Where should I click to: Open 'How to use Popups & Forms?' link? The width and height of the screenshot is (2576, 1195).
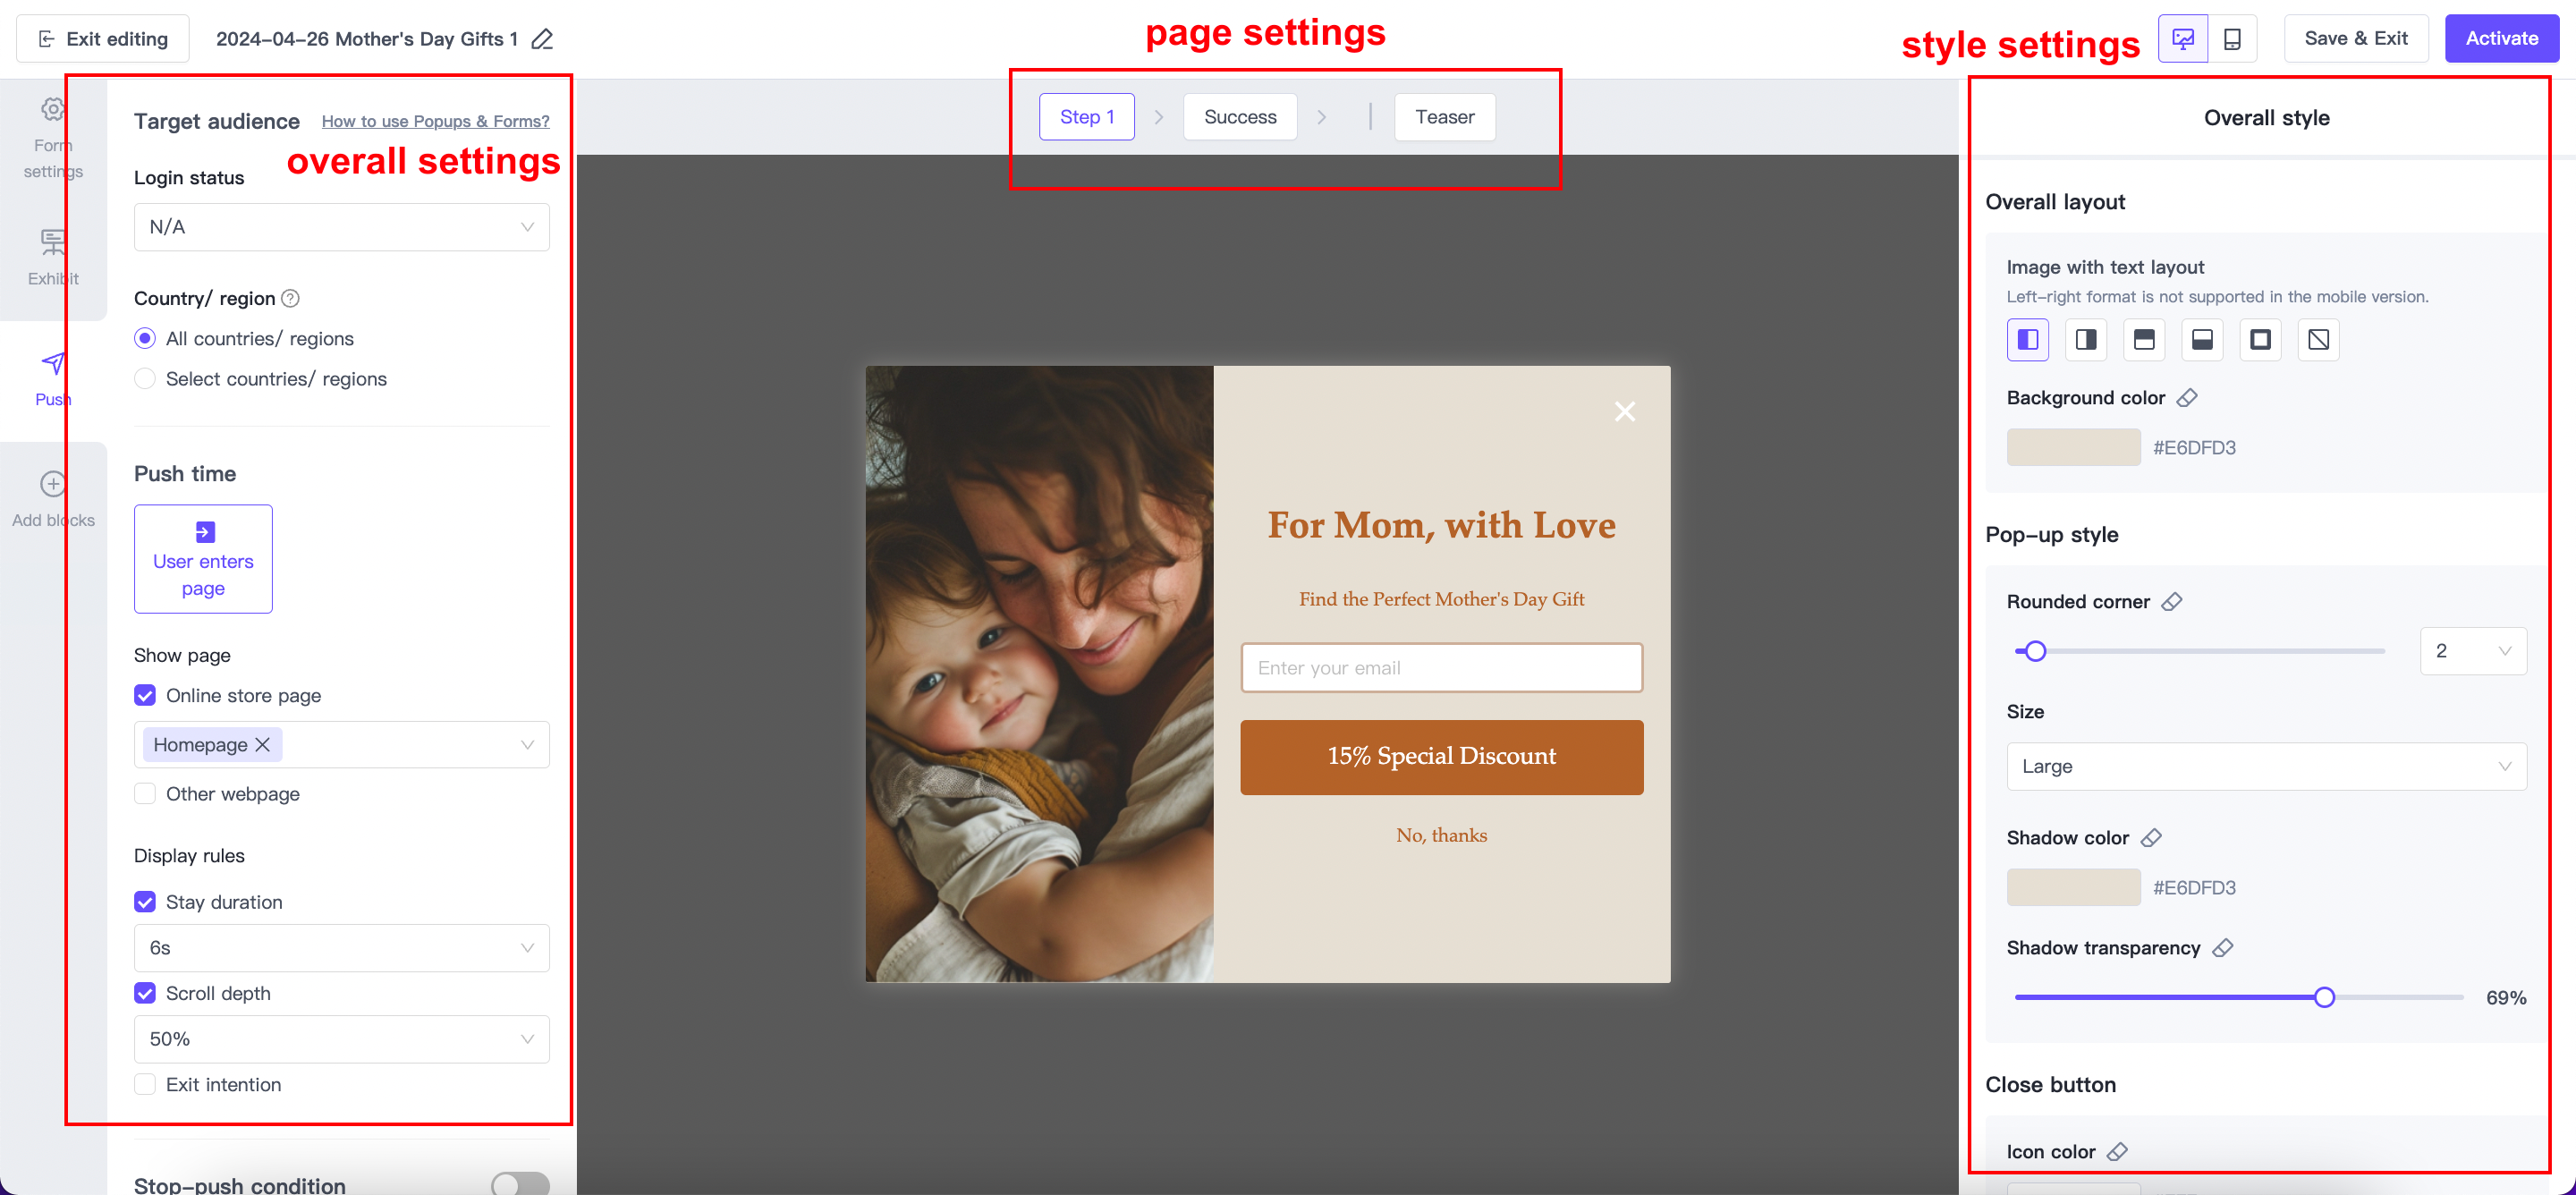[435, 121]
